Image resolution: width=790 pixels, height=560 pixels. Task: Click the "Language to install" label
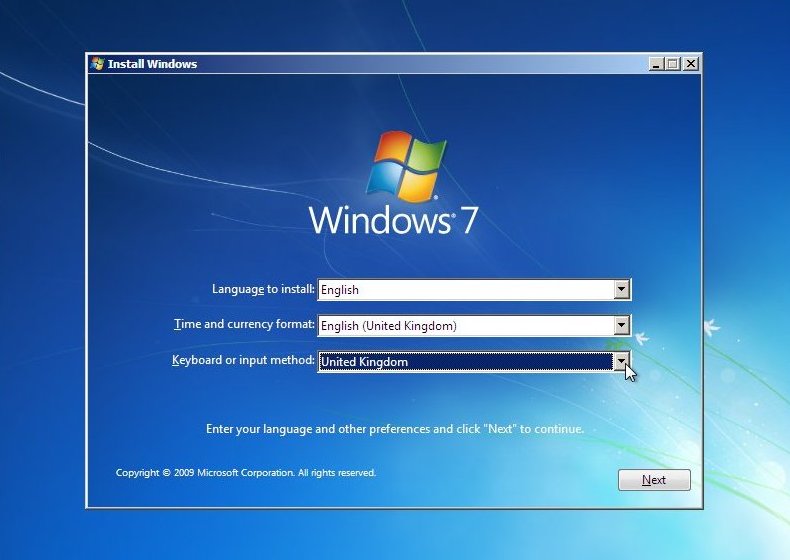point(263,290)
